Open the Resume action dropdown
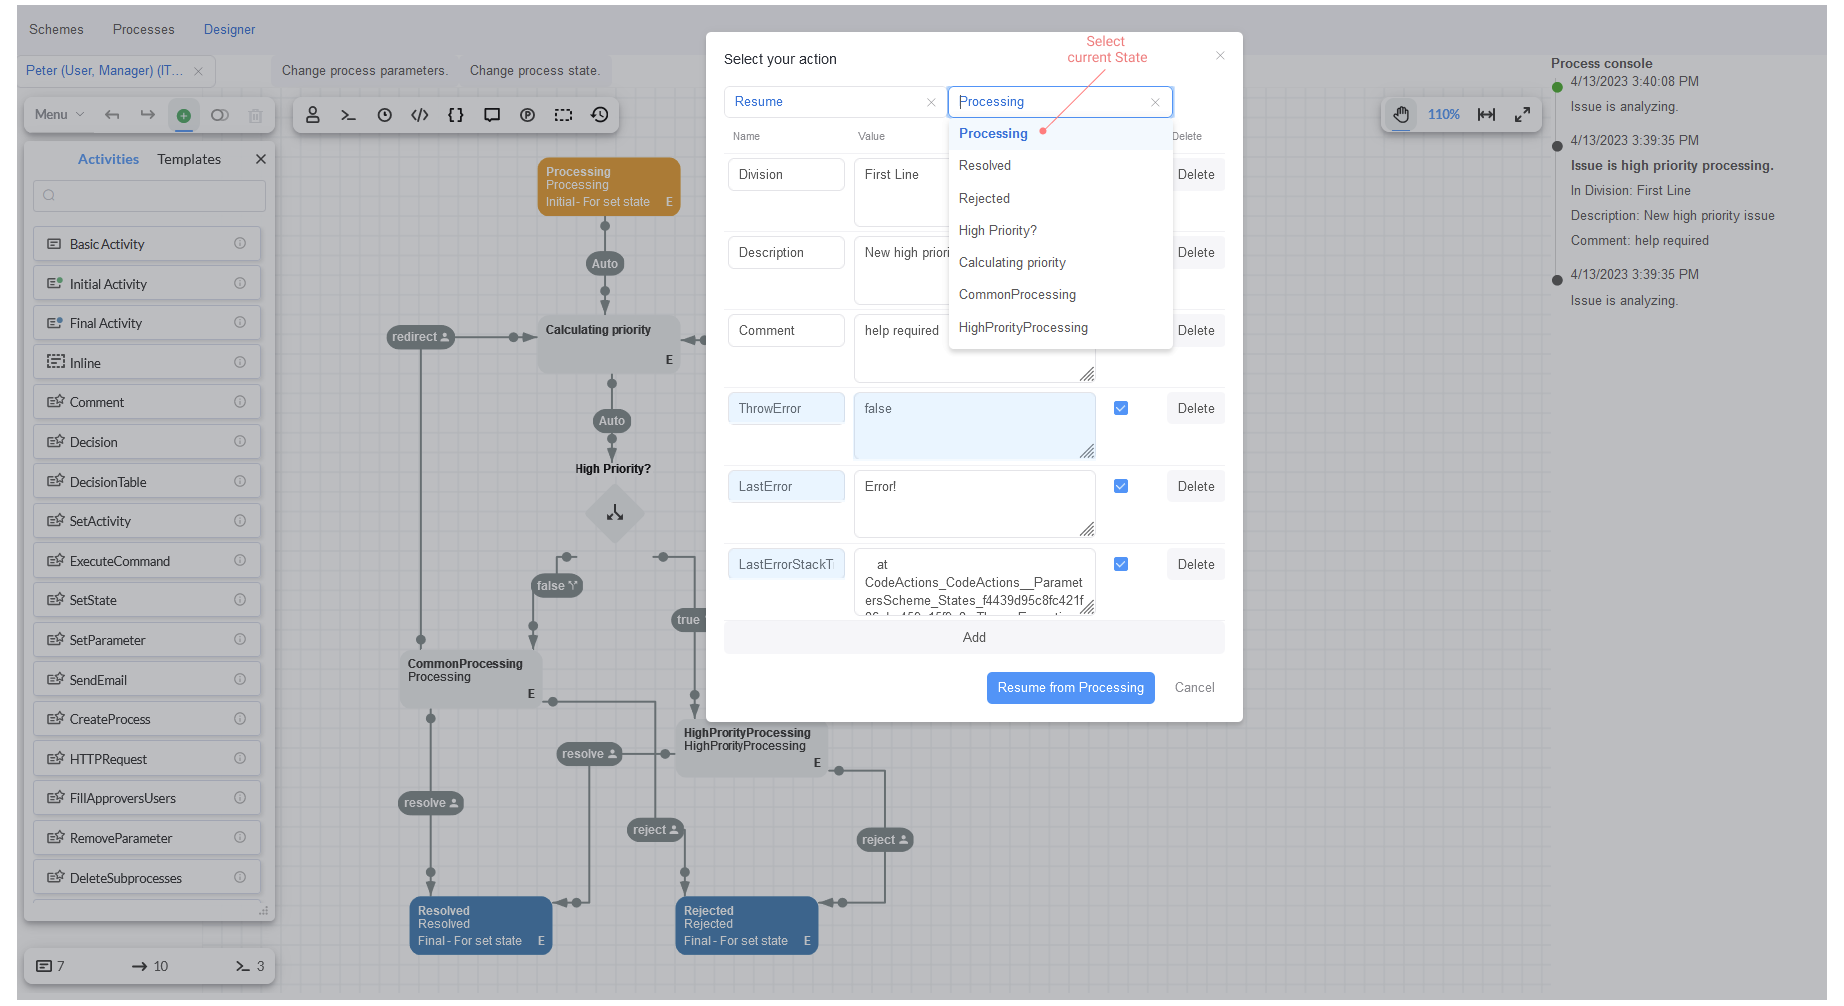Viewport: 1844px width, 1006px height. pos(834,102)
